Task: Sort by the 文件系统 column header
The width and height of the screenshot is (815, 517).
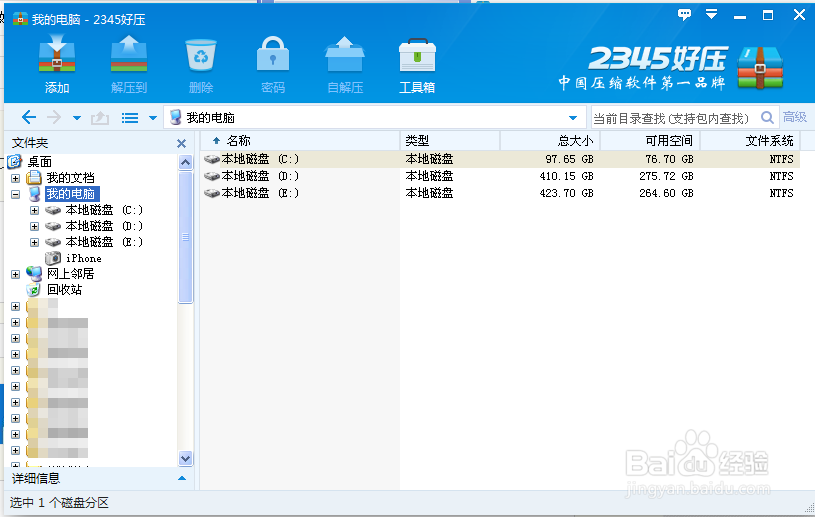Action: point(750,141)
